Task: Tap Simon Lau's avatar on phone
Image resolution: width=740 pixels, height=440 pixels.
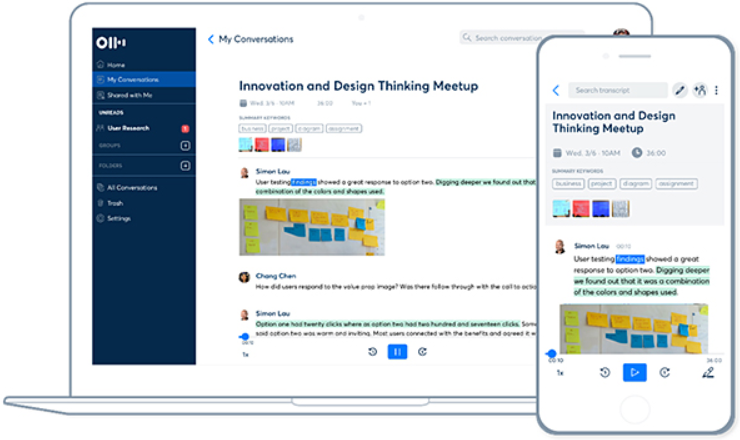Action: [560, 246]
